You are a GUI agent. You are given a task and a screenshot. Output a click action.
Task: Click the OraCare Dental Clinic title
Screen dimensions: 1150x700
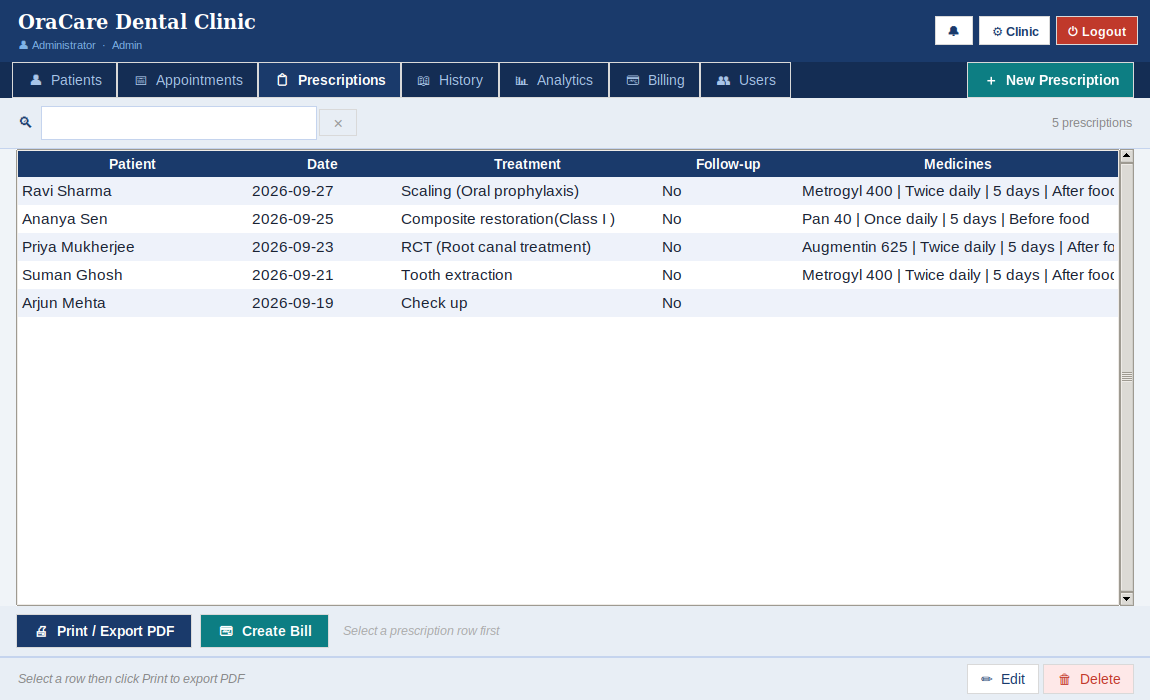136,21
